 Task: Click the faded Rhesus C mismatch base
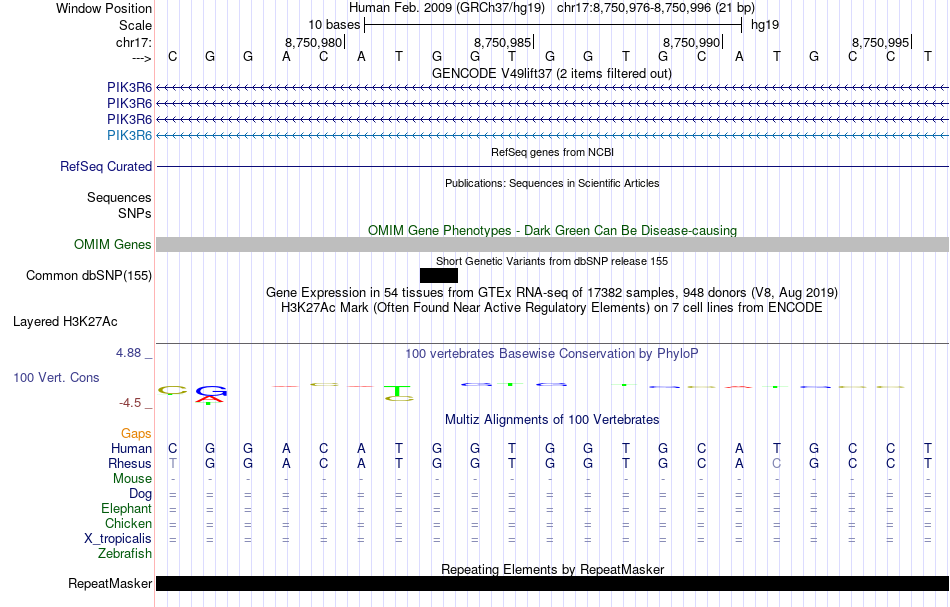(x=777, y=463)
